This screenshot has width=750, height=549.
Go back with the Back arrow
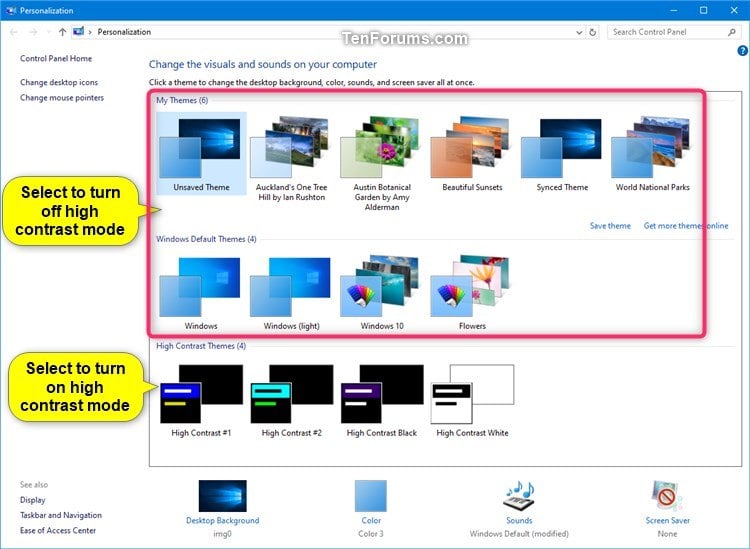tap(14, 32)
